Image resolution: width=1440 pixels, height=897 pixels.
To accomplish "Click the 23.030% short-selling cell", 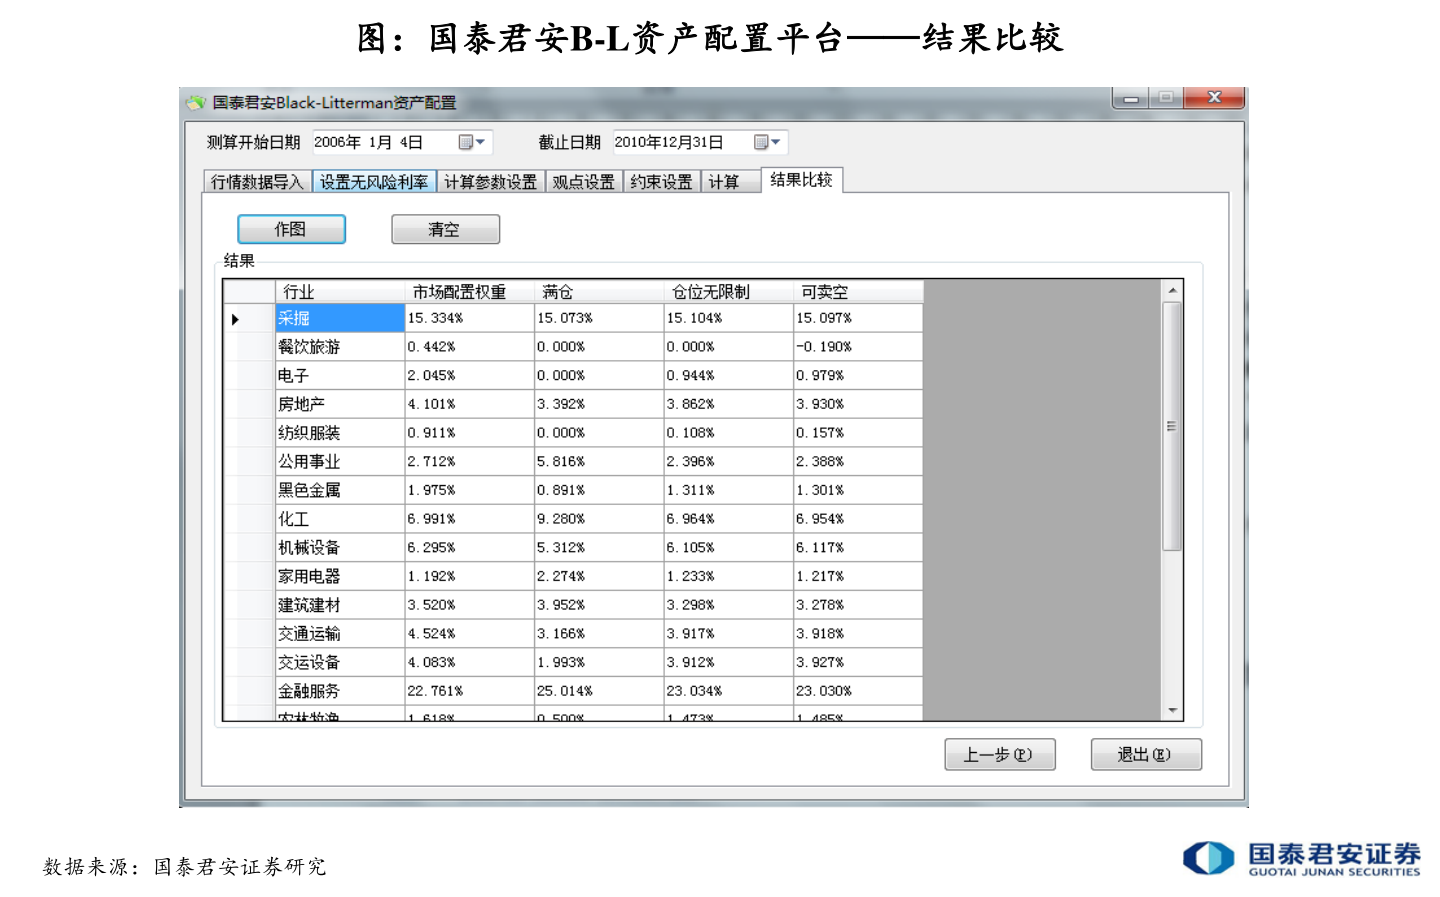I will (x=858, y=691).
